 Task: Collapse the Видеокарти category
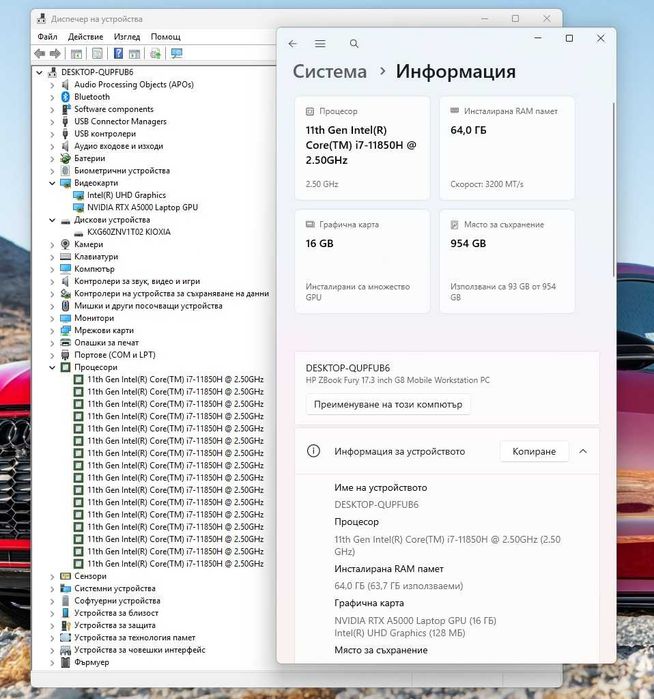tap(52, 183)
